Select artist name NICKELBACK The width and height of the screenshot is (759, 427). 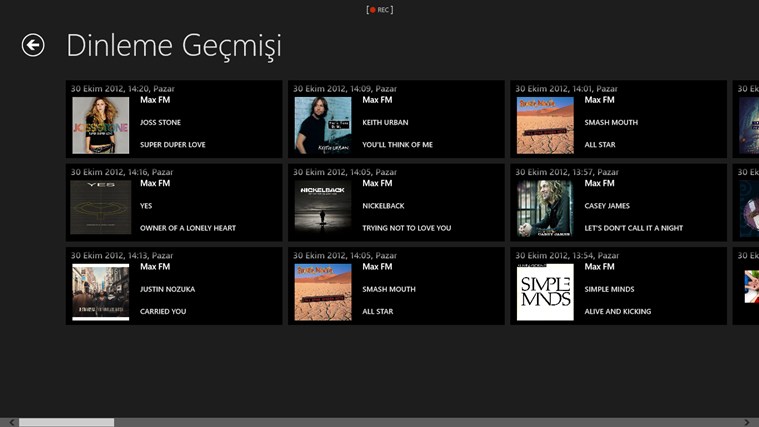(383, 206)
